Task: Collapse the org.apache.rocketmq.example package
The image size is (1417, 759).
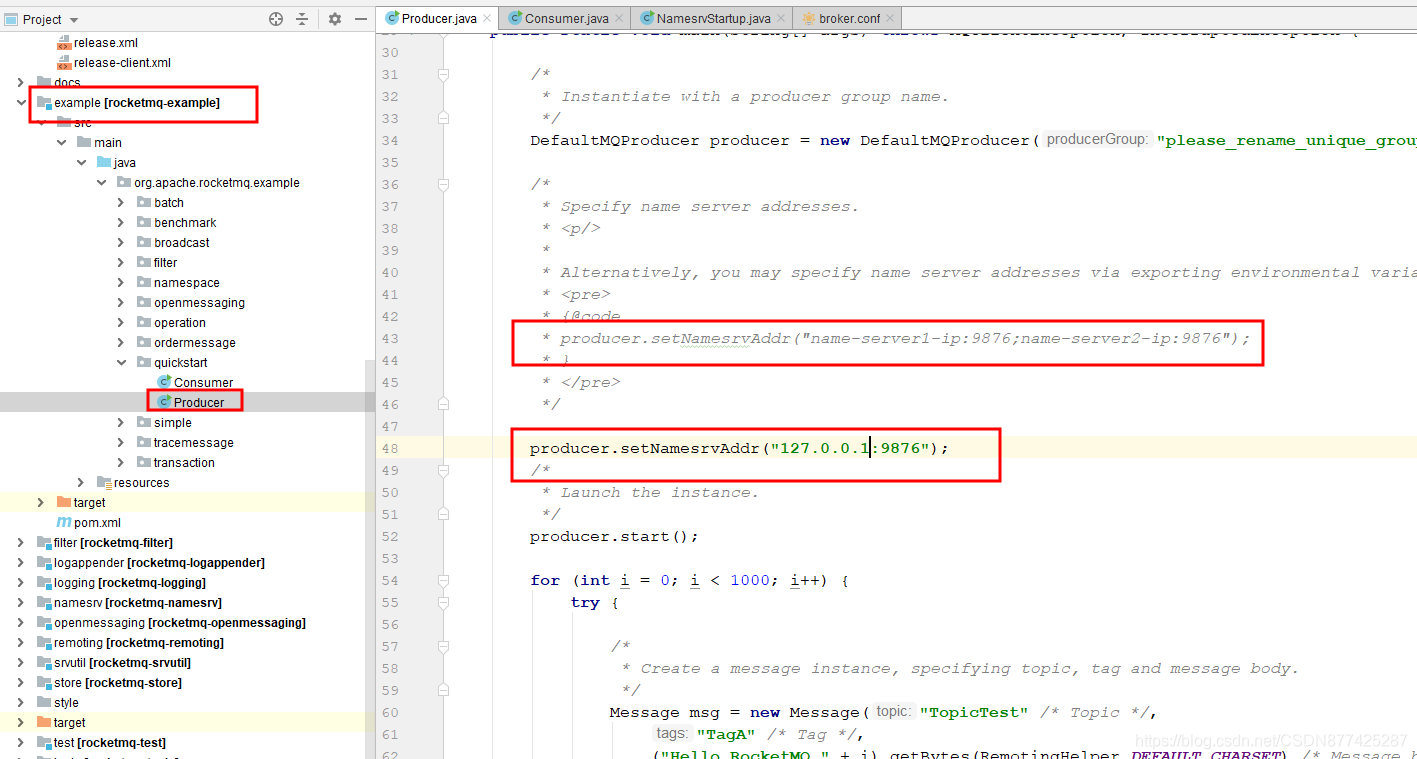Action: tap(102, 182)
